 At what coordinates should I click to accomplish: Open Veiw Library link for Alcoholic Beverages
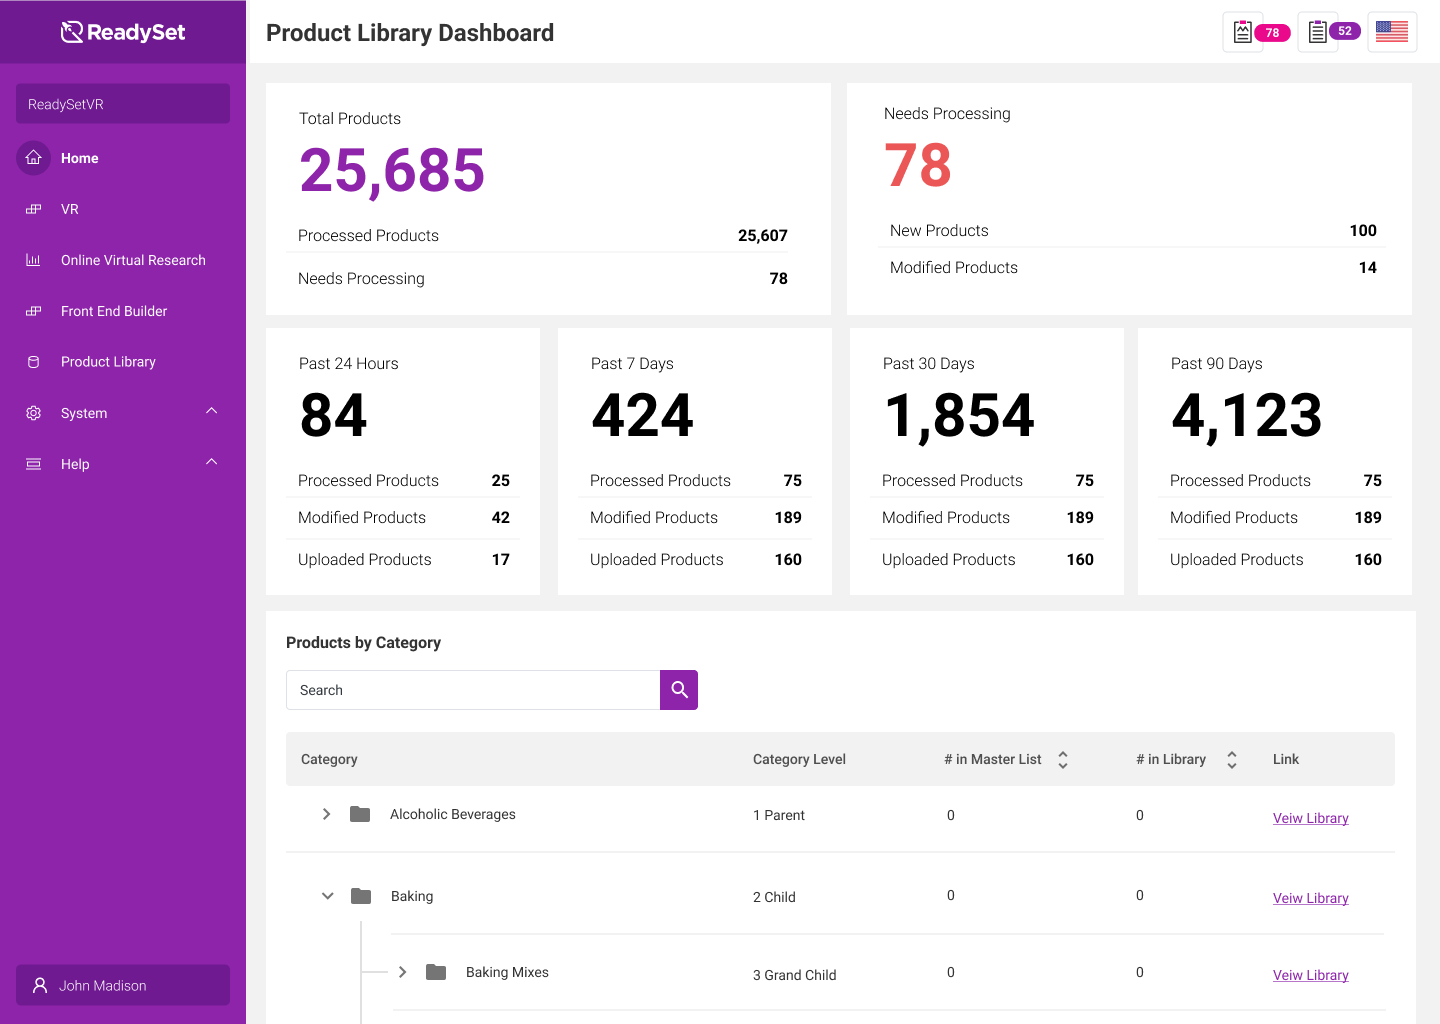coord(1310,818)
